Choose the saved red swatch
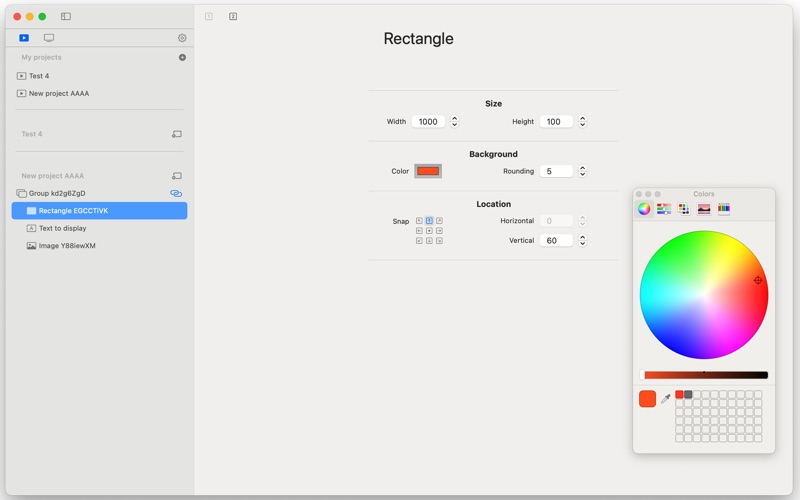The image size is (800, 500). pos(679,394)
